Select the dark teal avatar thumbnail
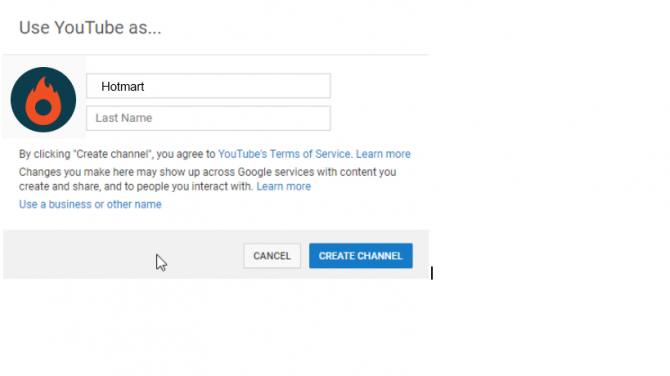The width and height of the screenshot is (670, 376). click(x=43, y=100)
